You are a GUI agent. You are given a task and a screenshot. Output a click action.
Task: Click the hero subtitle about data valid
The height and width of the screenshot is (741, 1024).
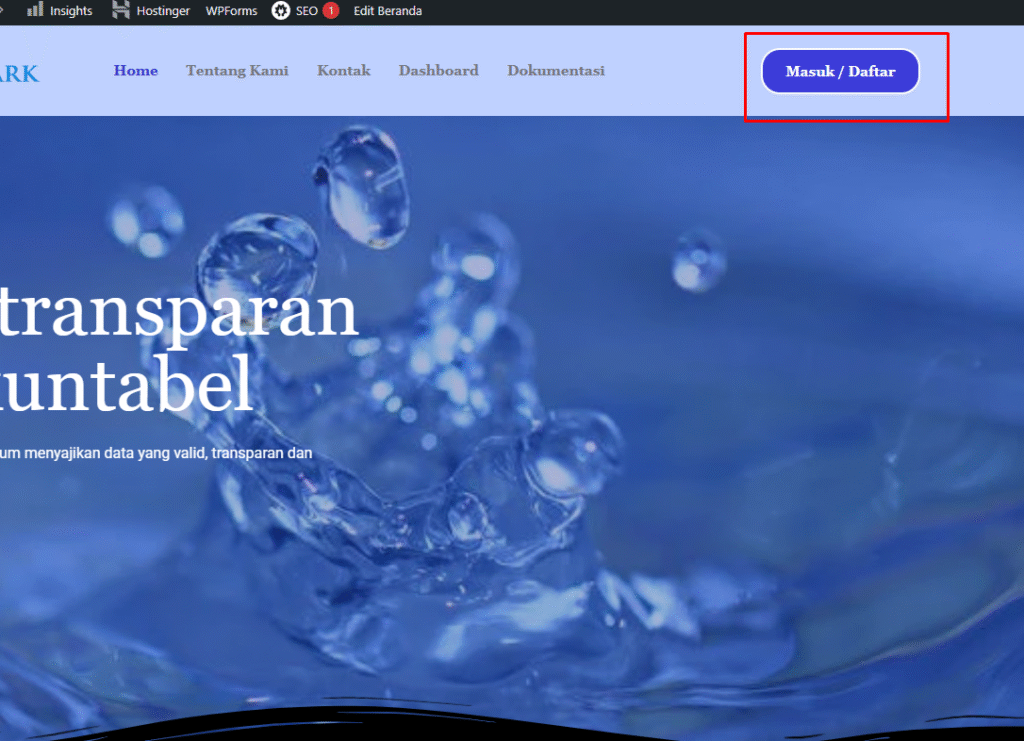point(156,453)
